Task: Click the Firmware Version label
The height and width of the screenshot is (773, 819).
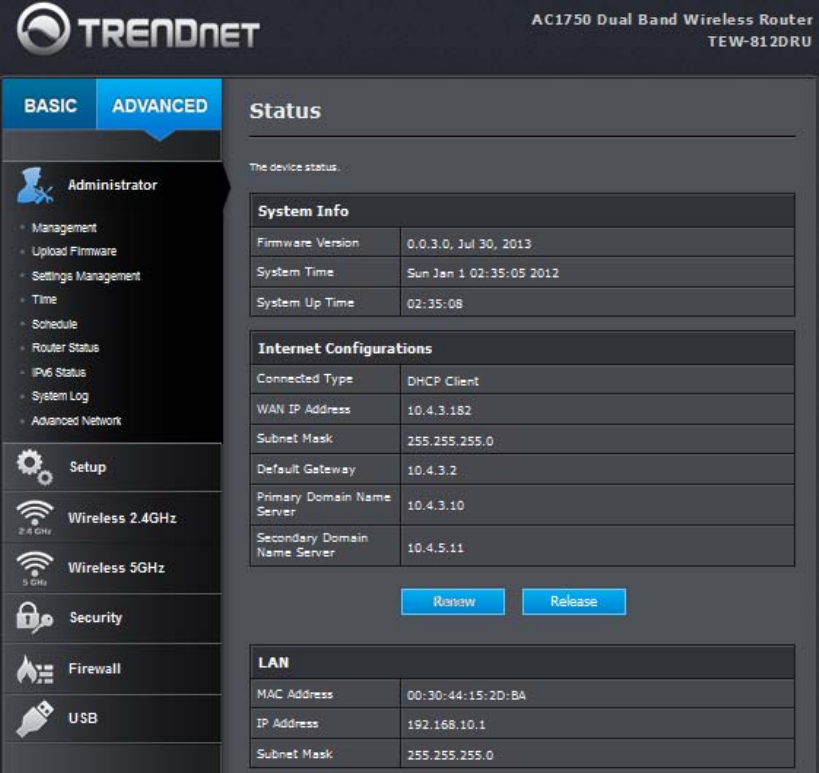Action: [308, 243]
